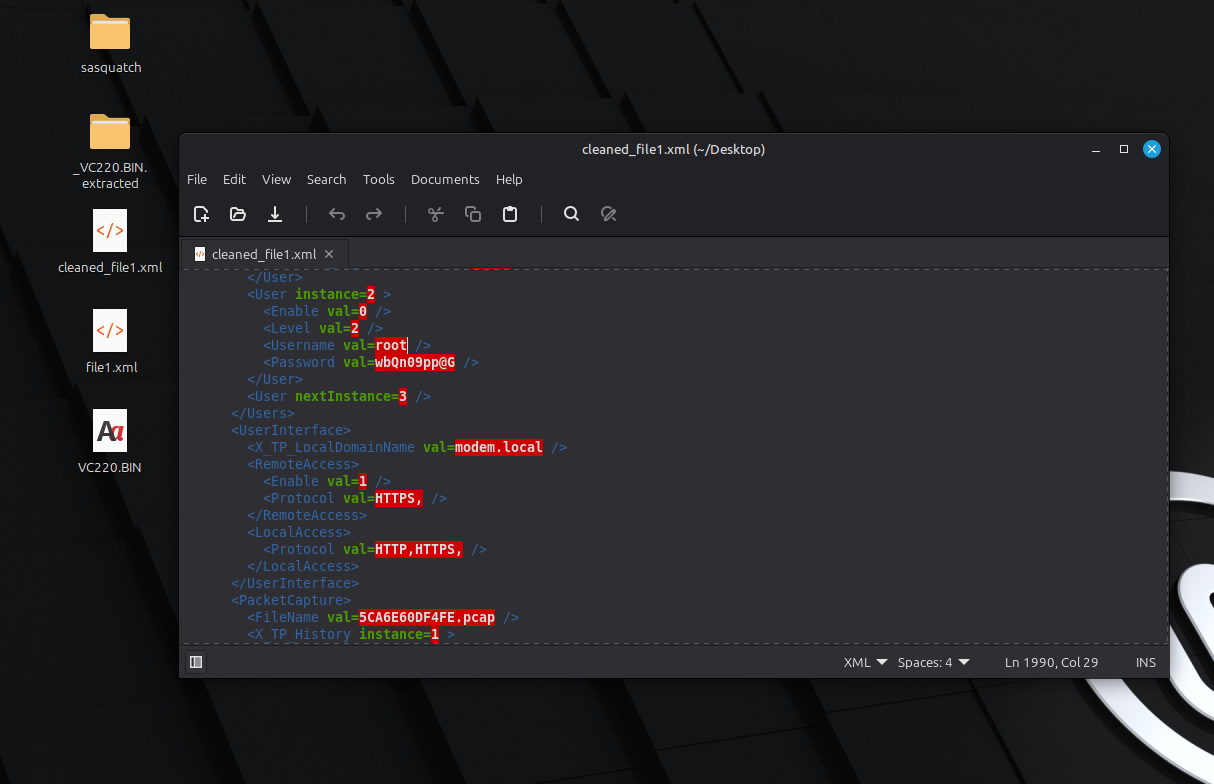The height and width of the screenshot is (784, 1214).
Task: Click the <LocalAccess> opening tag
Action: pyautogui.click(x=299, y=532)
